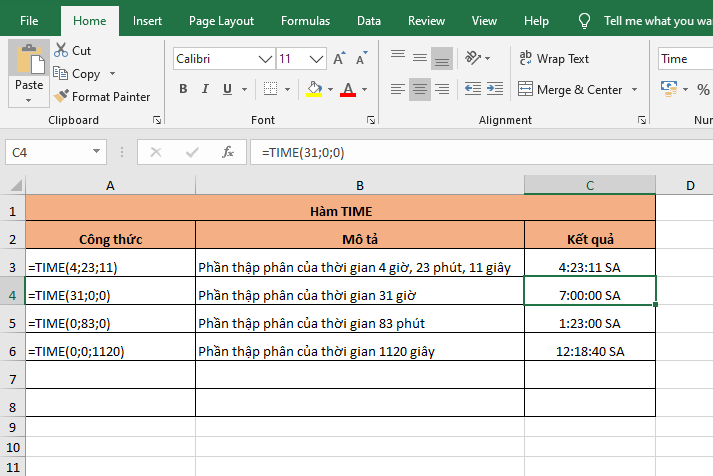This screenshot has height=476, width=713.
Task: Select cell A5 containing =TIME(0;83;0)
Action: 110,323
